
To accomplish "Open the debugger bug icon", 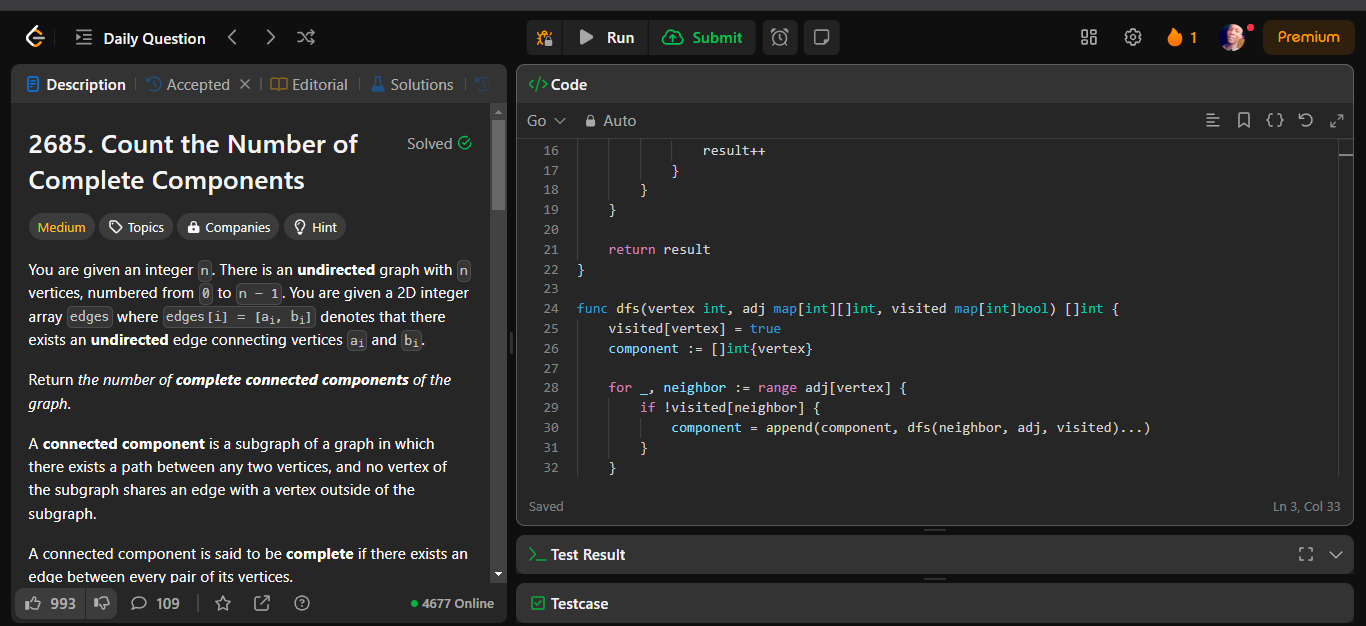I will tap(544, 38).
